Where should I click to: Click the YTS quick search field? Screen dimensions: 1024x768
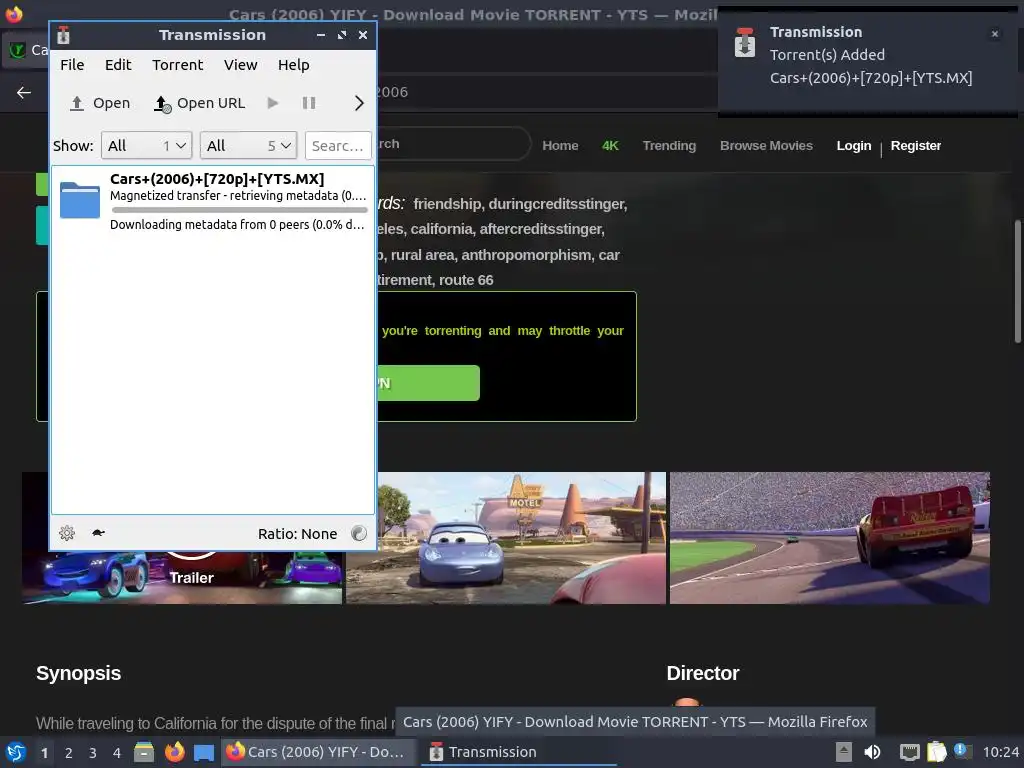click(453, 144)
